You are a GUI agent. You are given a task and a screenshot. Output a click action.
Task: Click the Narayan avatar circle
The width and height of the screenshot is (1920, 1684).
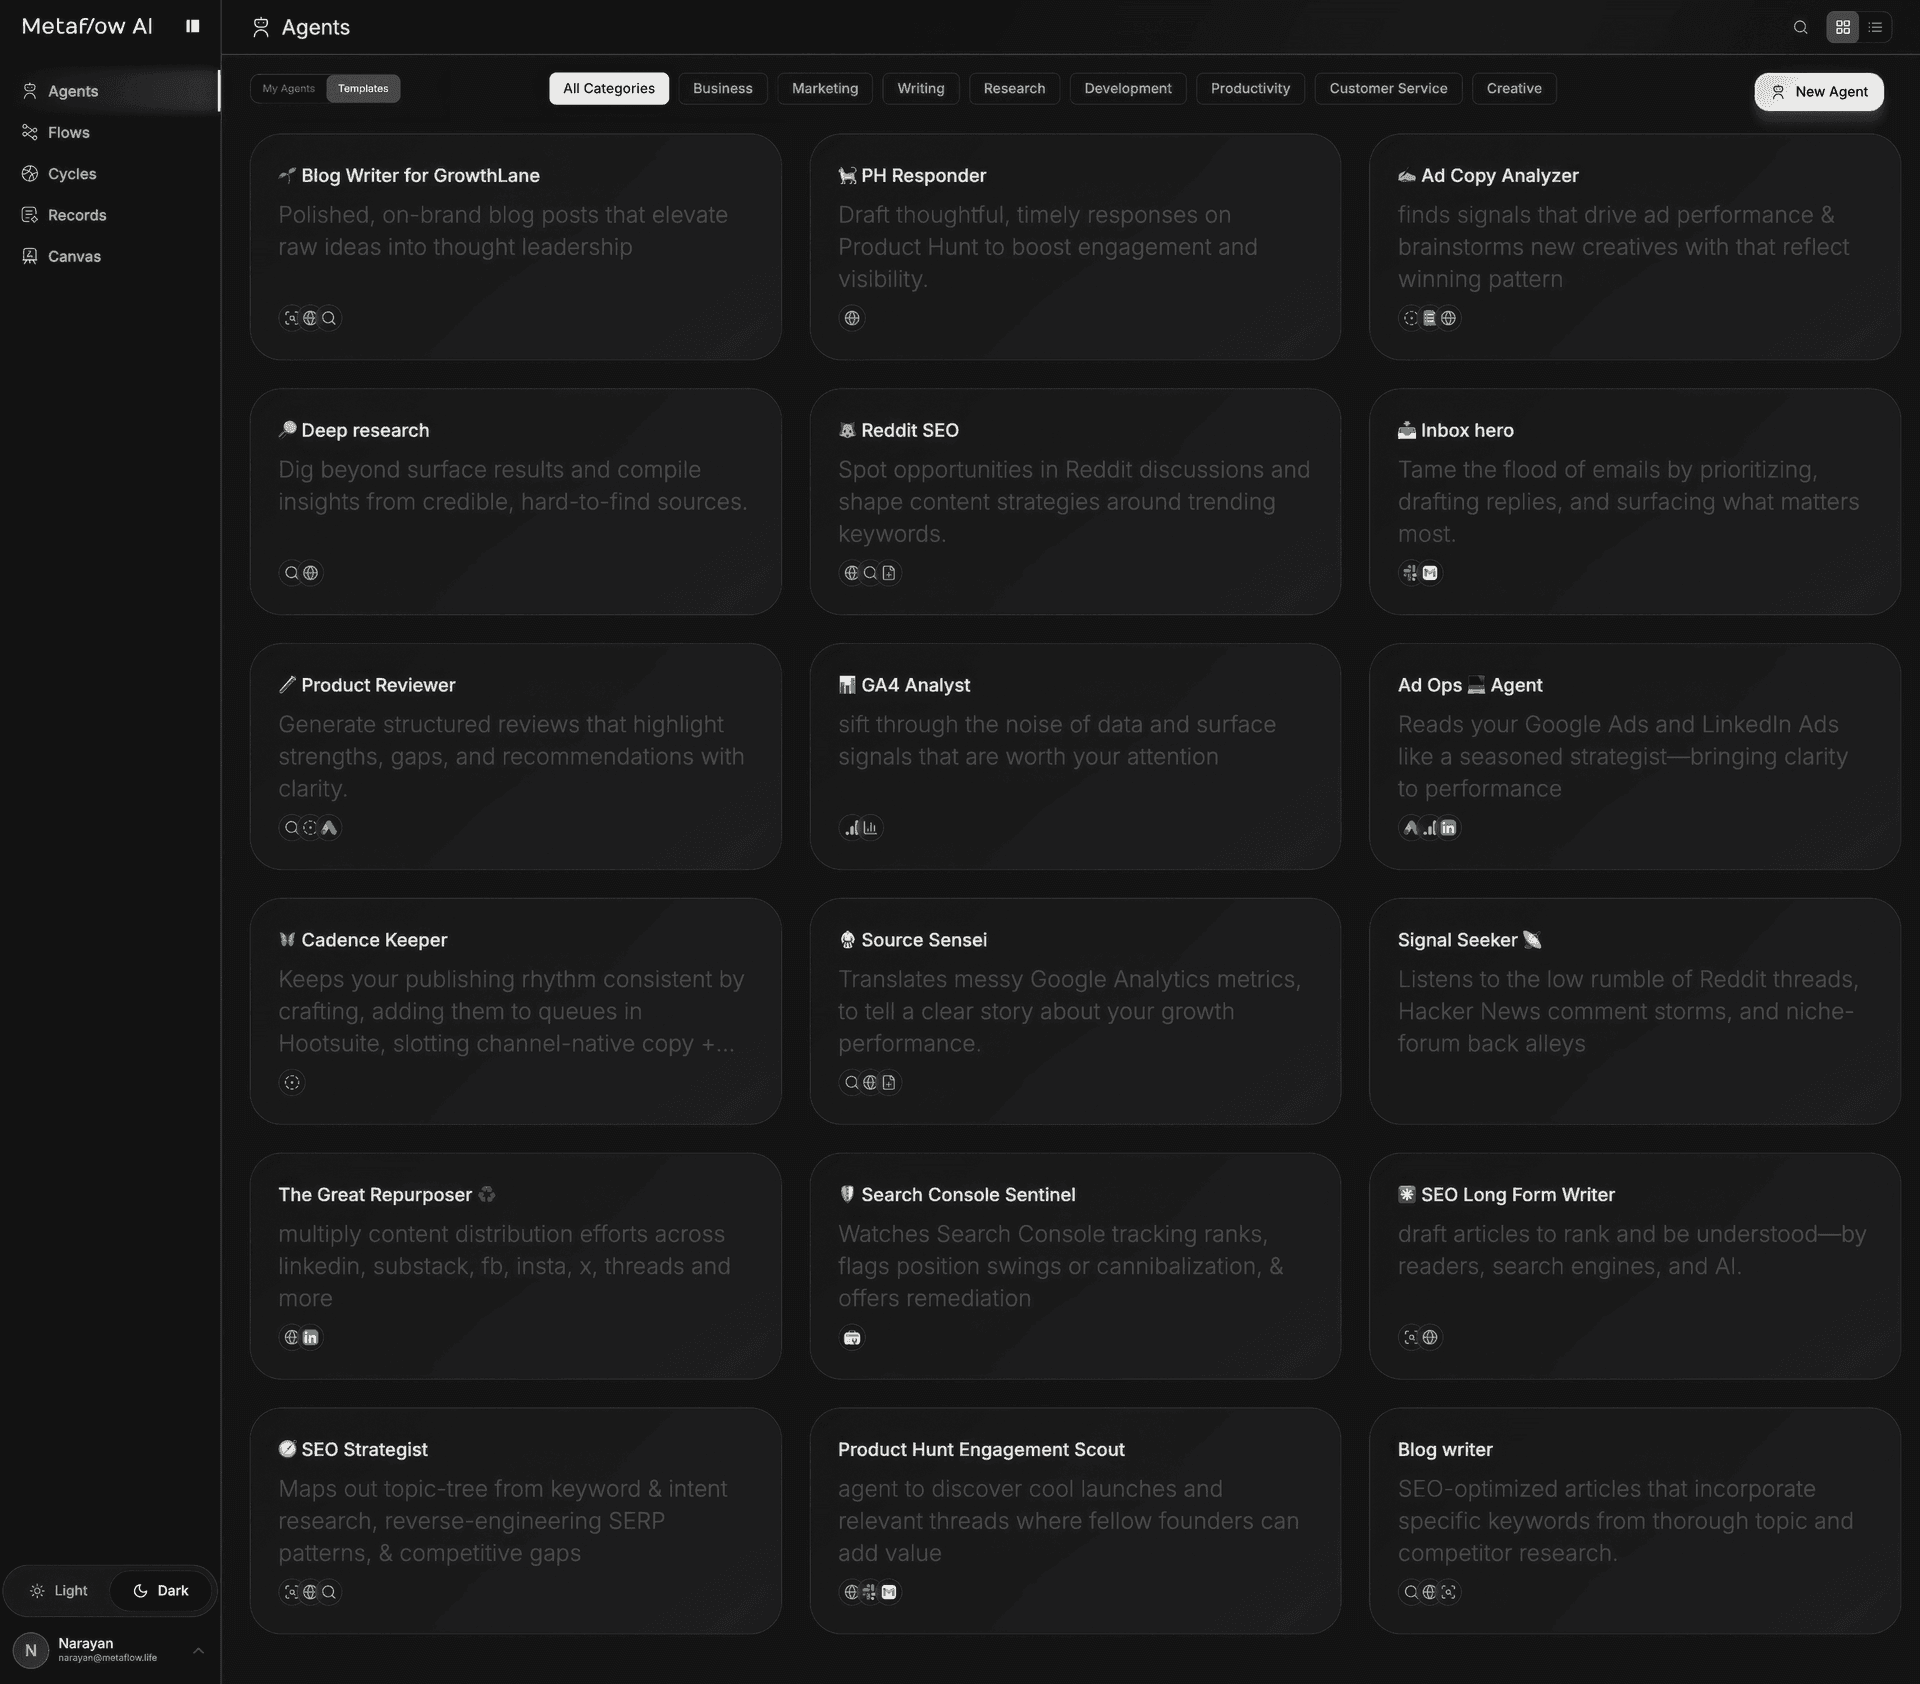31,1650
